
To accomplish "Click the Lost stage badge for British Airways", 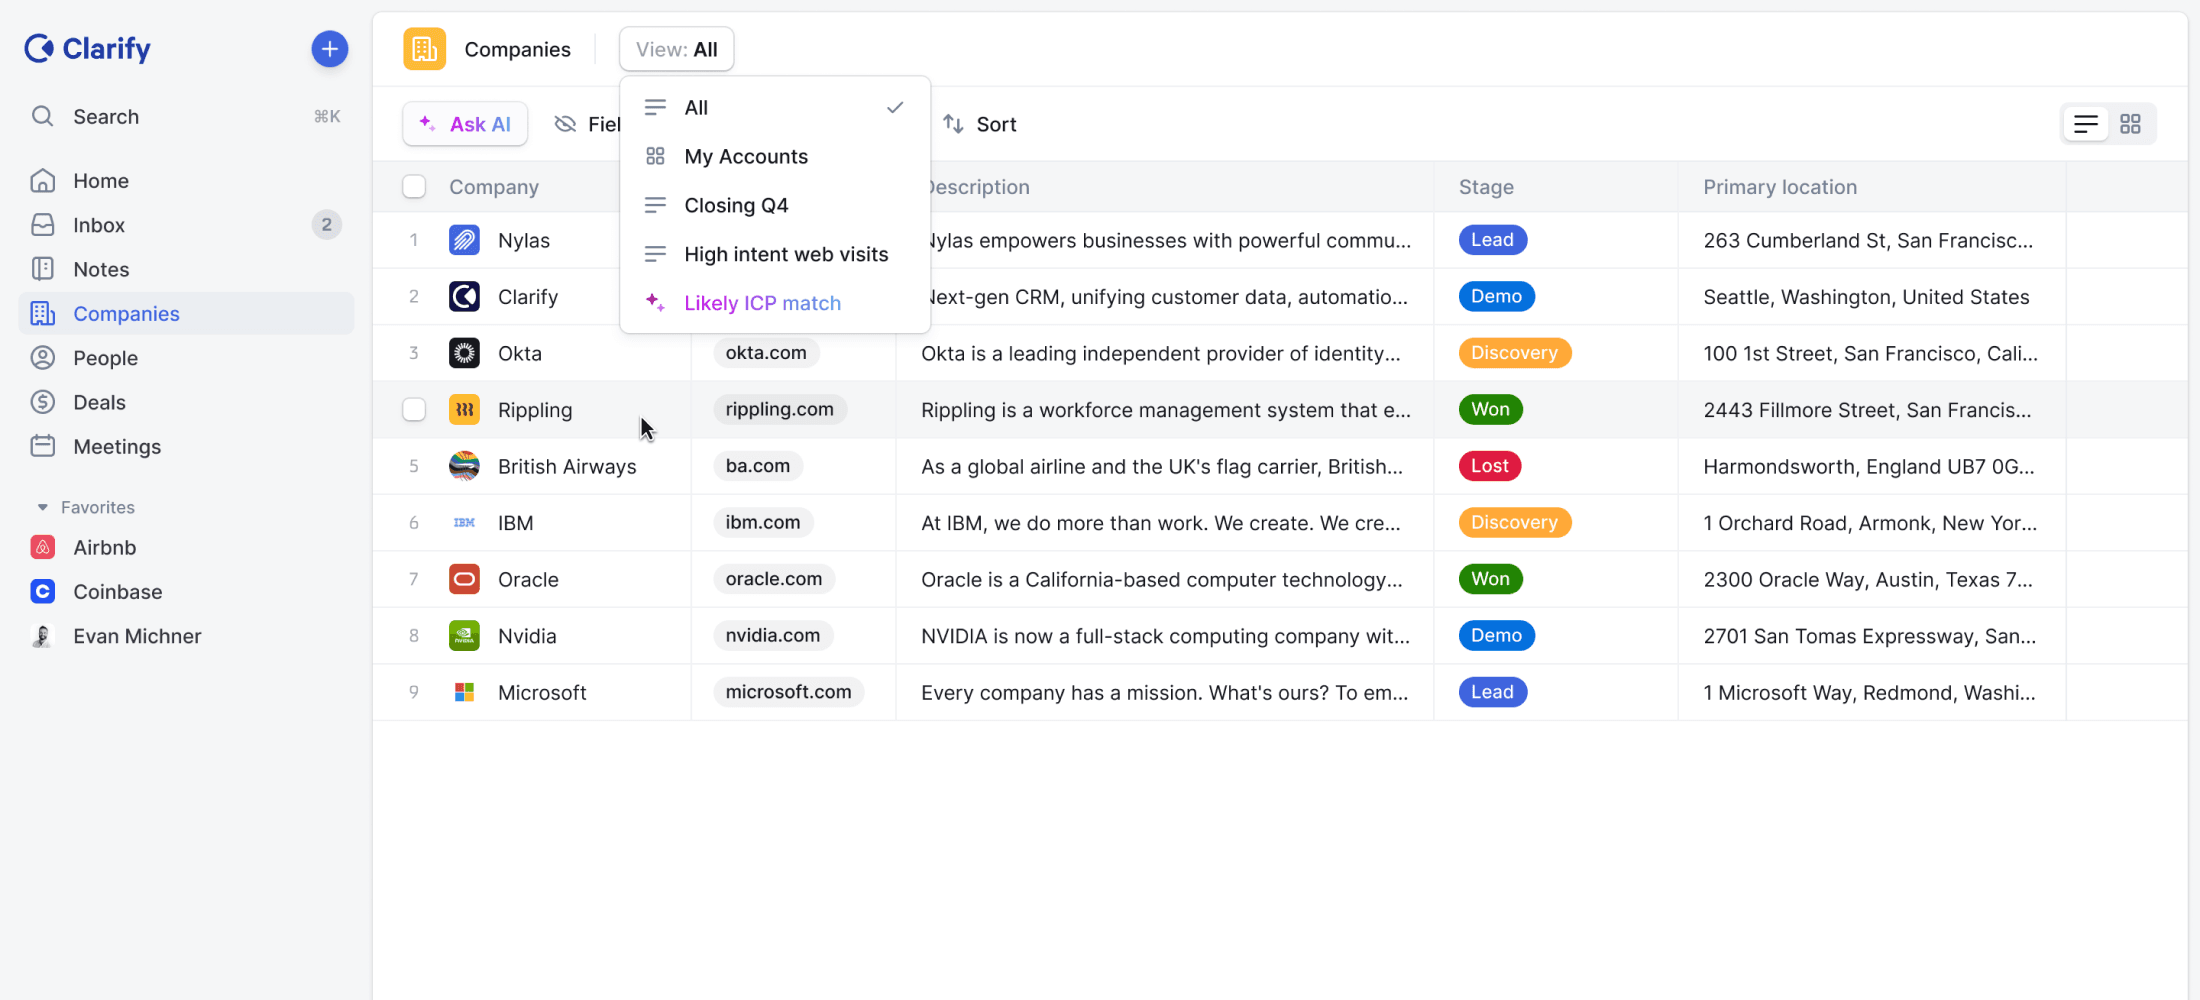I will pyautogui.click(x=1490, y=466).
